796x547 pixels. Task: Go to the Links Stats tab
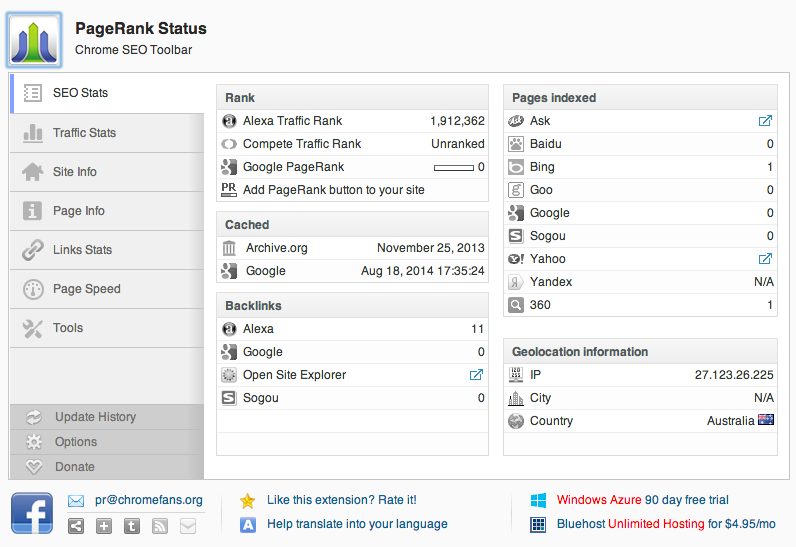(107, 250)
